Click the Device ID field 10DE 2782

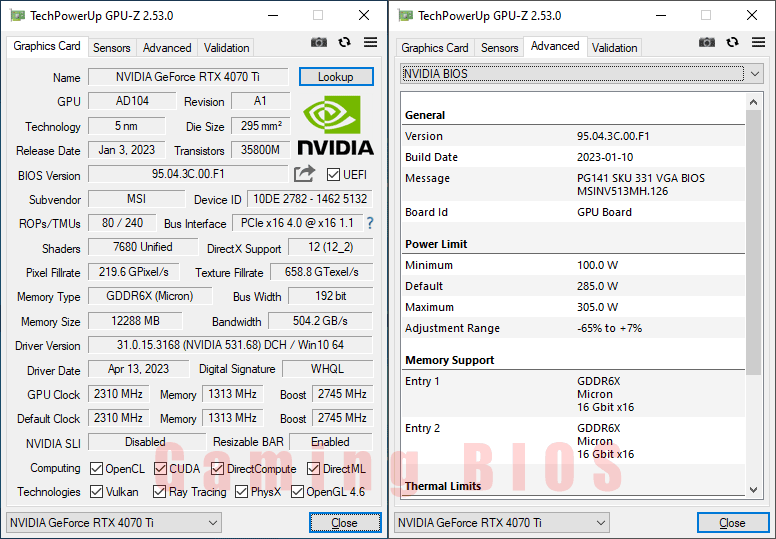tap(310, 199)
